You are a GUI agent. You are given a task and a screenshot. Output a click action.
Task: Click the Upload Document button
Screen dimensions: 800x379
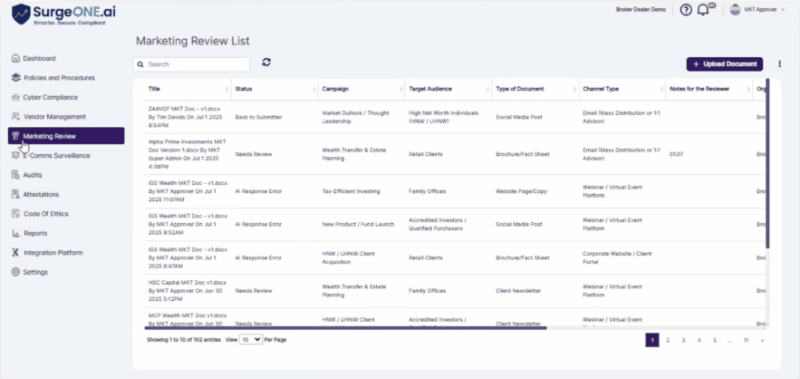724,64
